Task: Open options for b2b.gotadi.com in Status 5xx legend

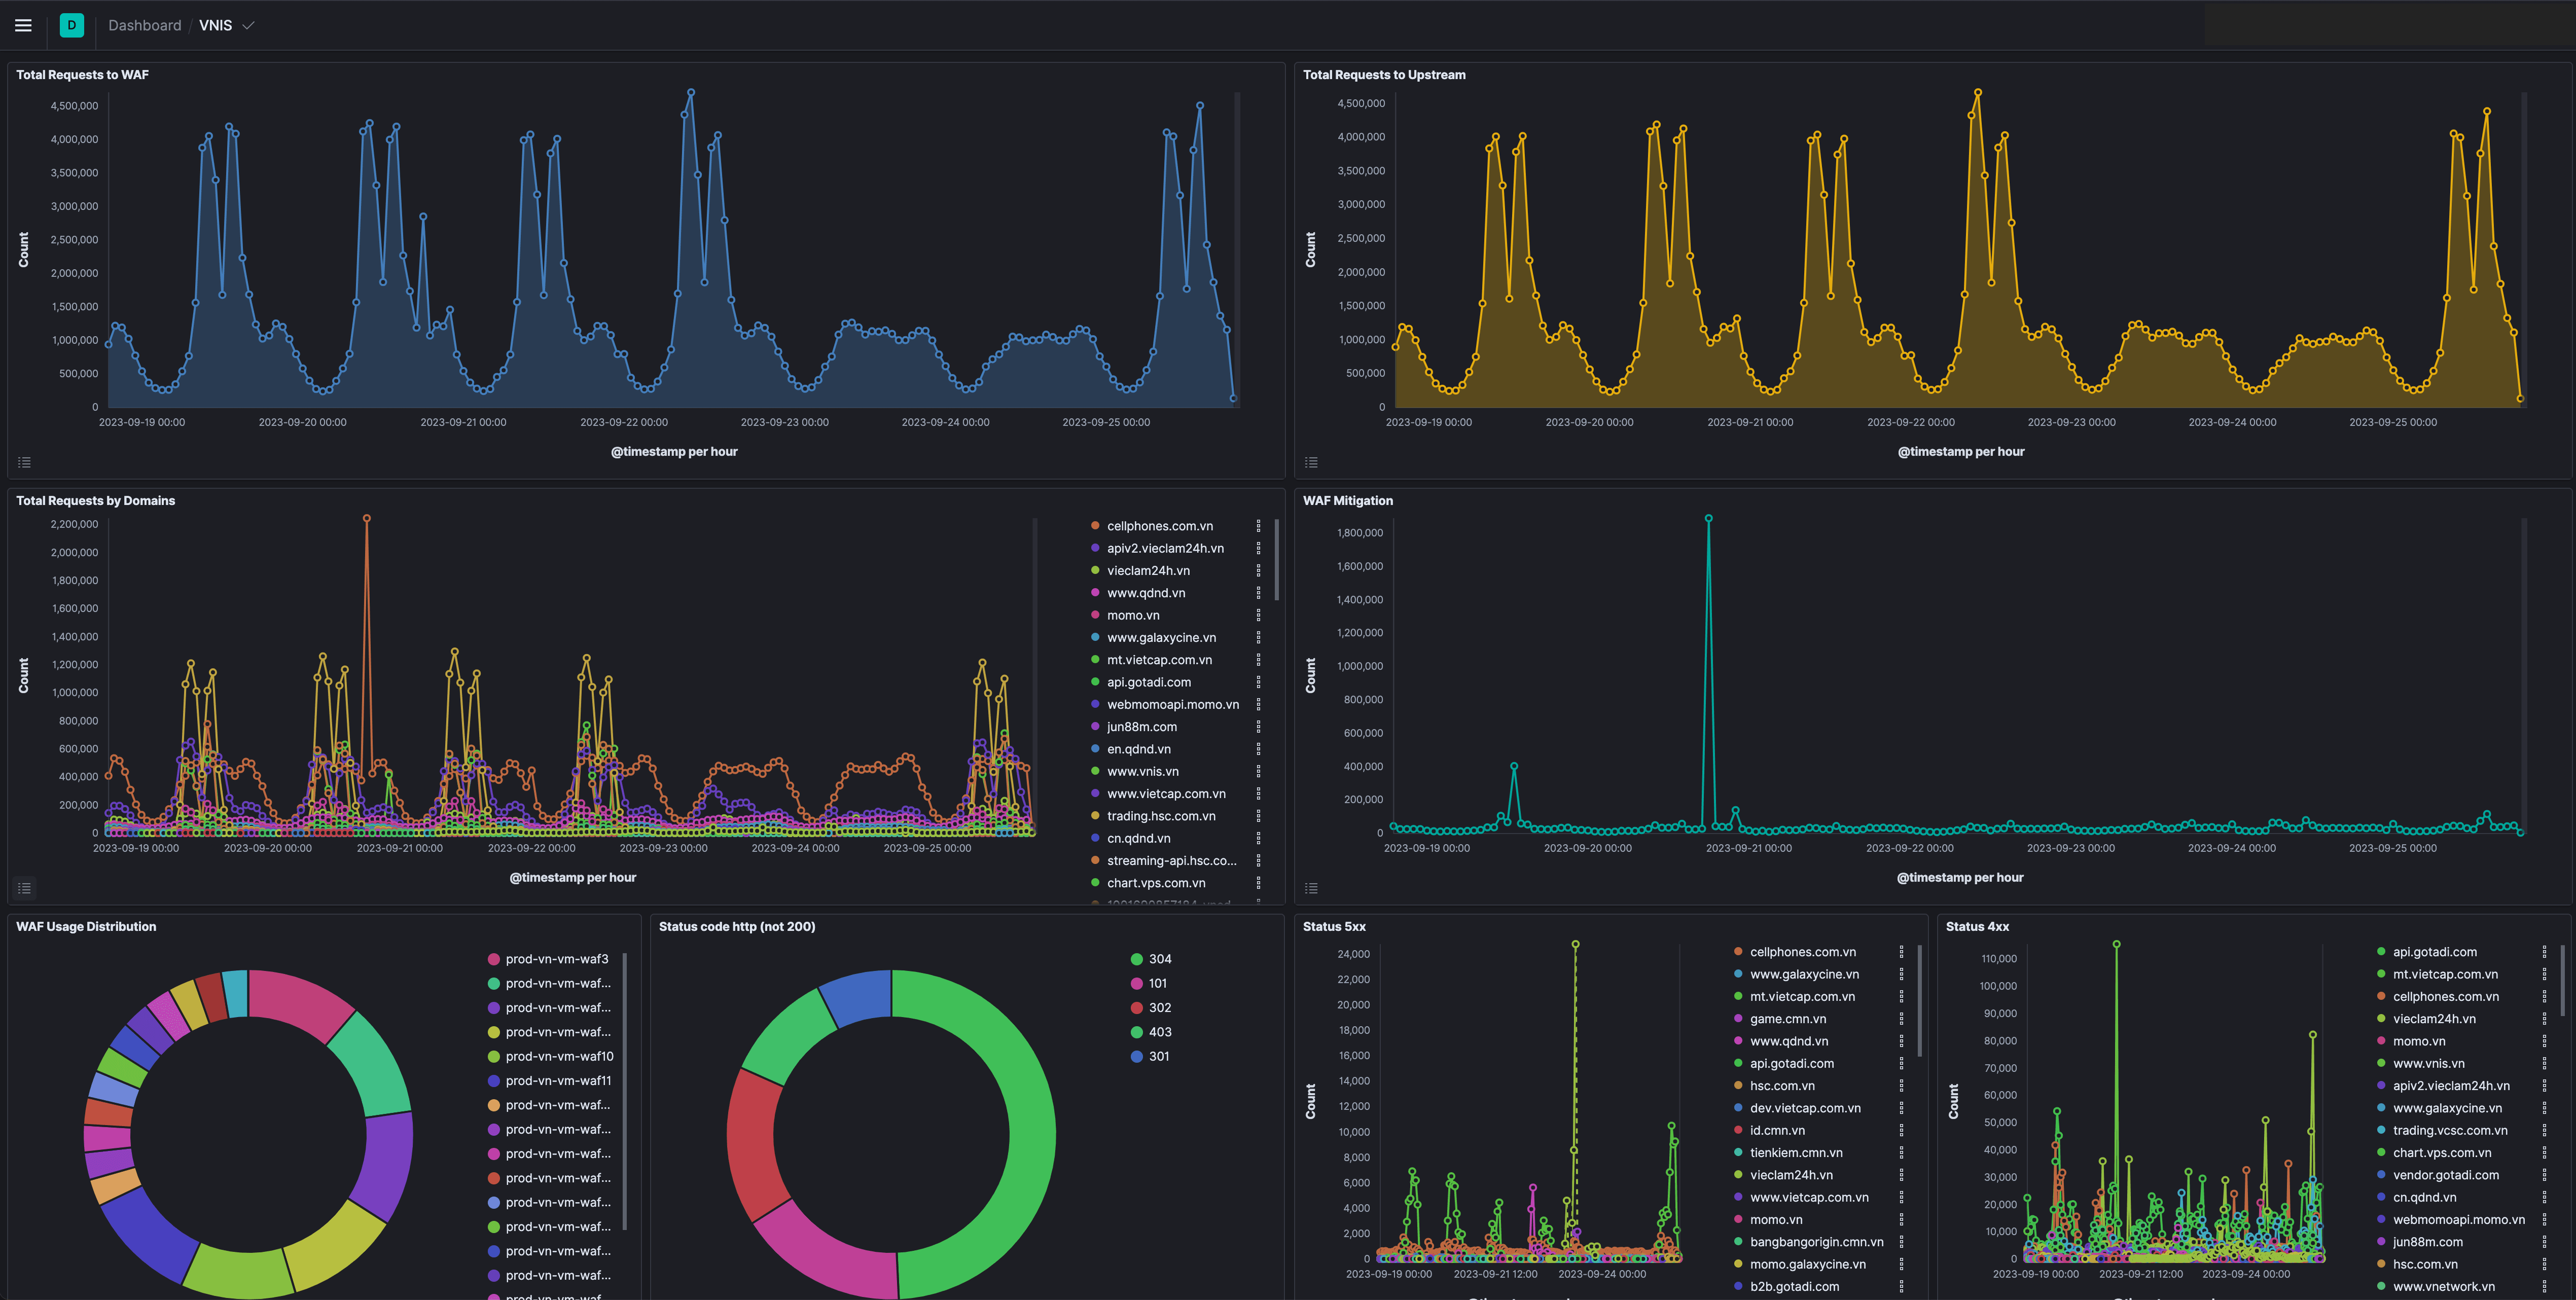Action: point(1901,1287)
